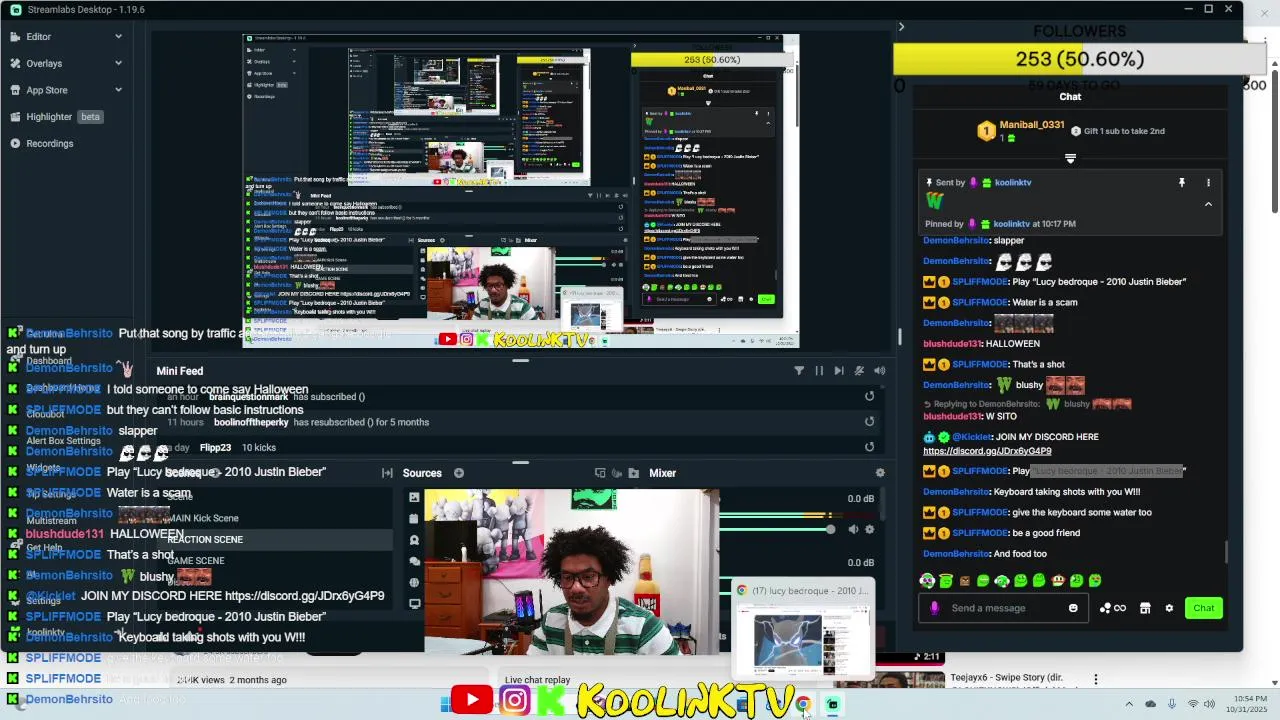This screenshot has height=720, width=1280.
Task: Collapse the pinned message chevron
Action: point(1208,204)
